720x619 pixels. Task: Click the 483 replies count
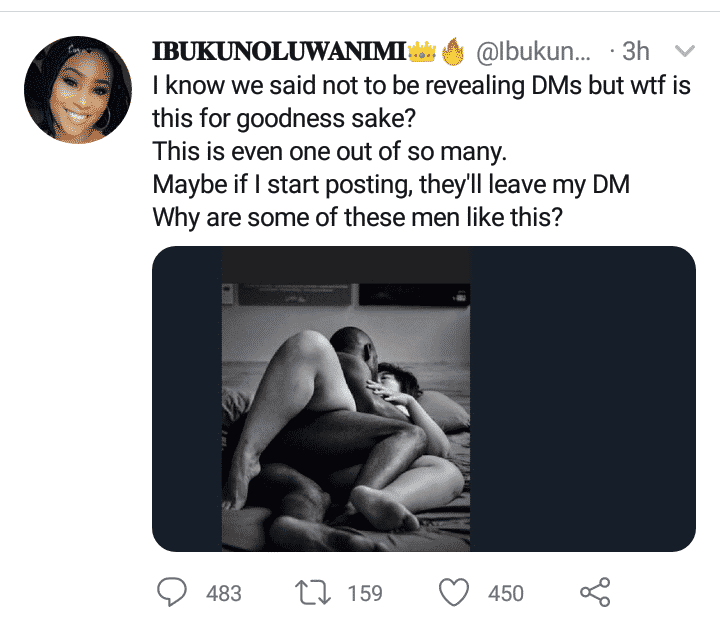tap(223, 593)
